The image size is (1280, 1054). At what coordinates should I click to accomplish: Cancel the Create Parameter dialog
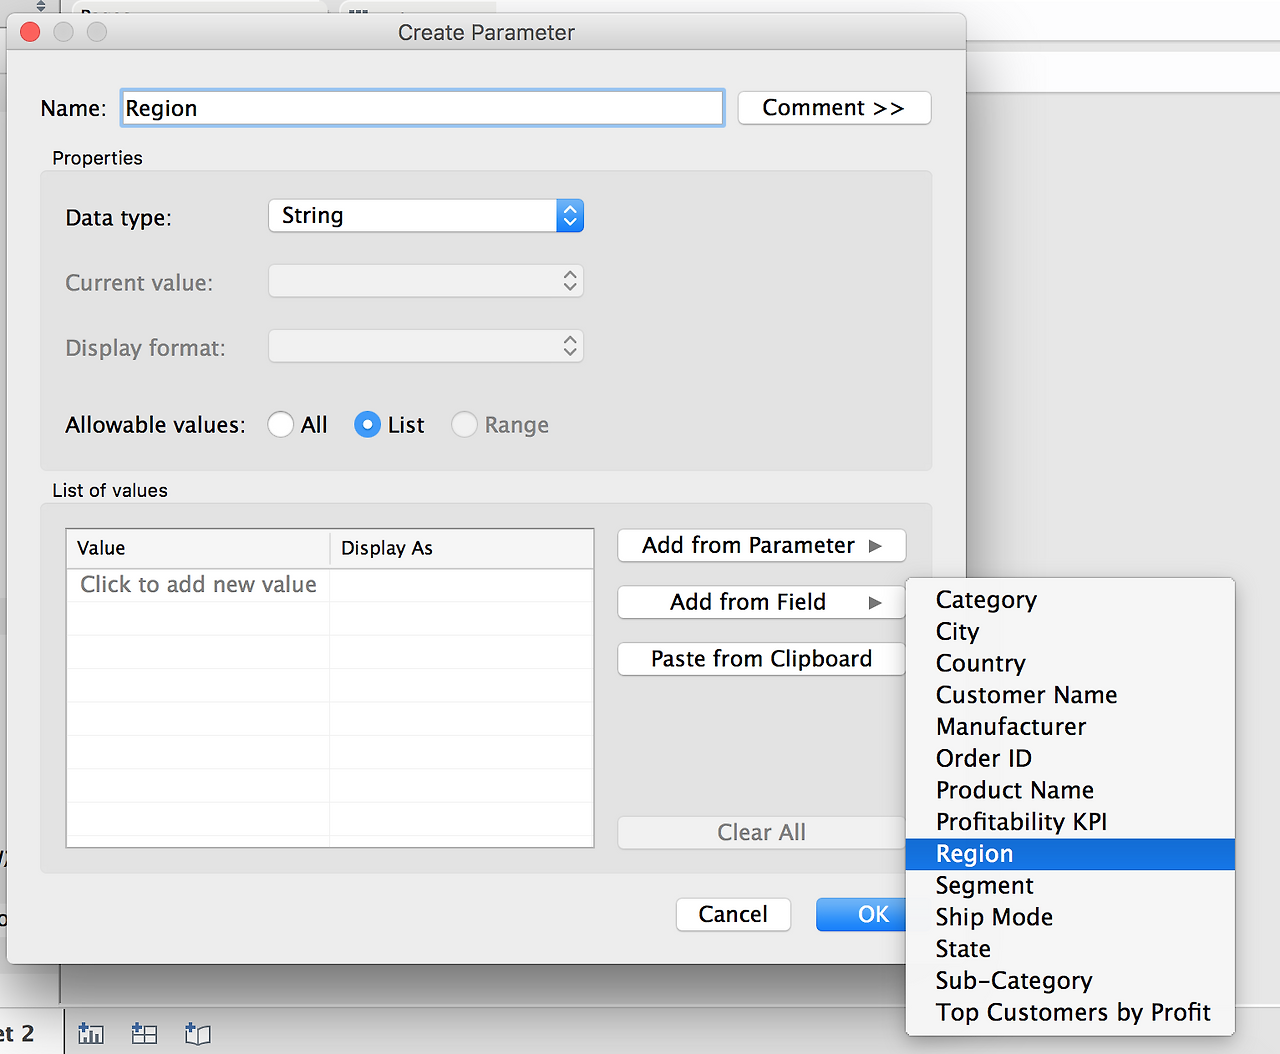click(x=733, y=914)
